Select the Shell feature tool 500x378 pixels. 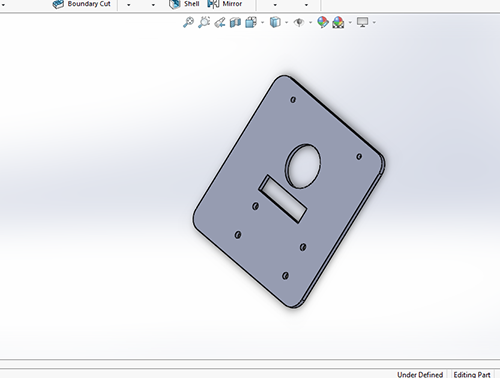tap(184, 4)
